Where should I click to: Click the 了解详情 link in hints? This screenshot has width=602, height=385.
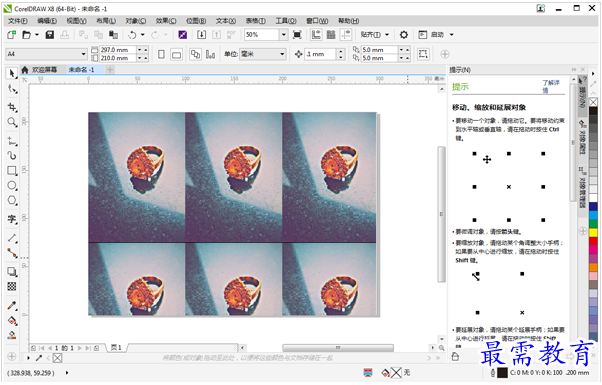(x=551, y=86)
